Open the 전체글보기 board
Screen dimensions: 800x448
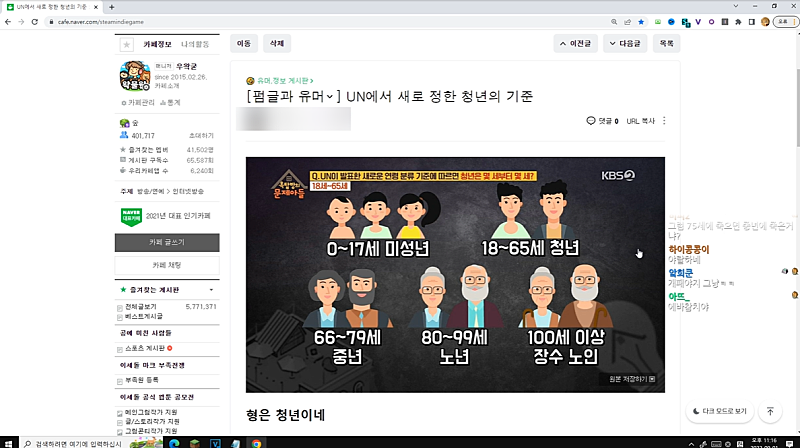click(141, 307)
